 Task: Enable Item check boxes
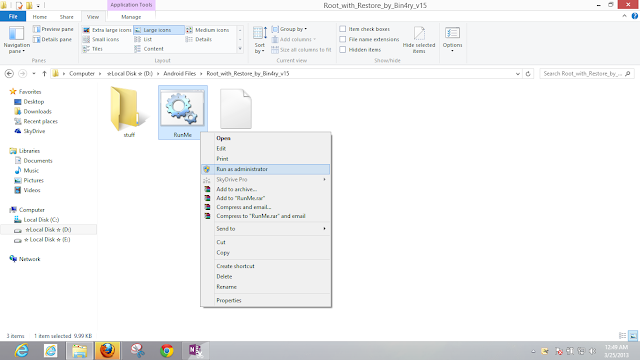point(343,29)
